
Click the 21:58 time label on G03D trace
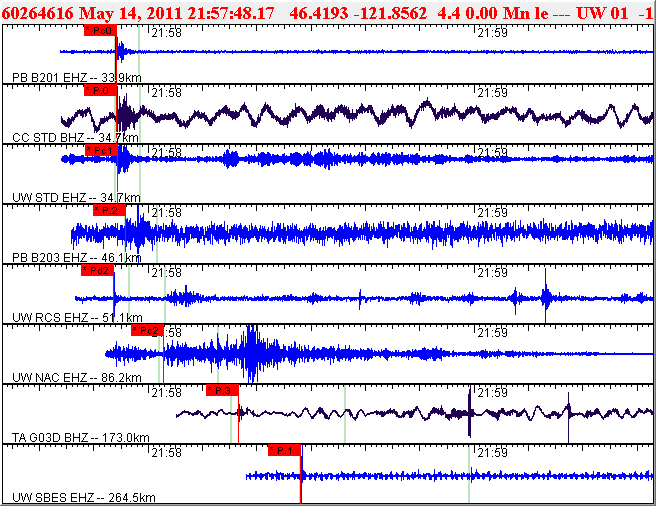click(167, 393)
